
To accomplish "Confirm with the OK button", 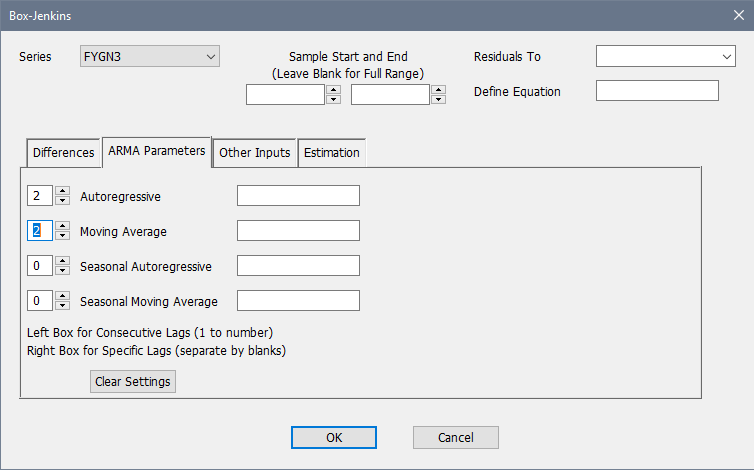I will tap(334, 437).
